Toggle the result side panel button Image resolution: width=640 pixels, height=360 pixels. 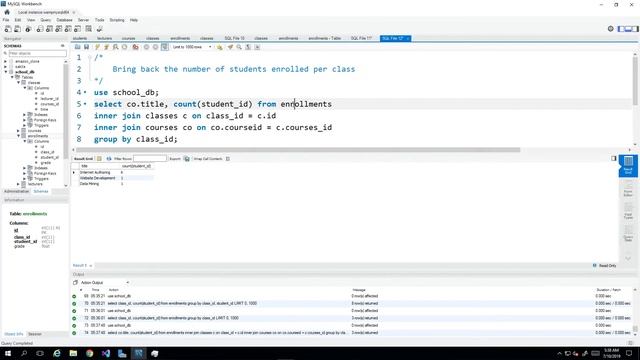pos(613,158)
